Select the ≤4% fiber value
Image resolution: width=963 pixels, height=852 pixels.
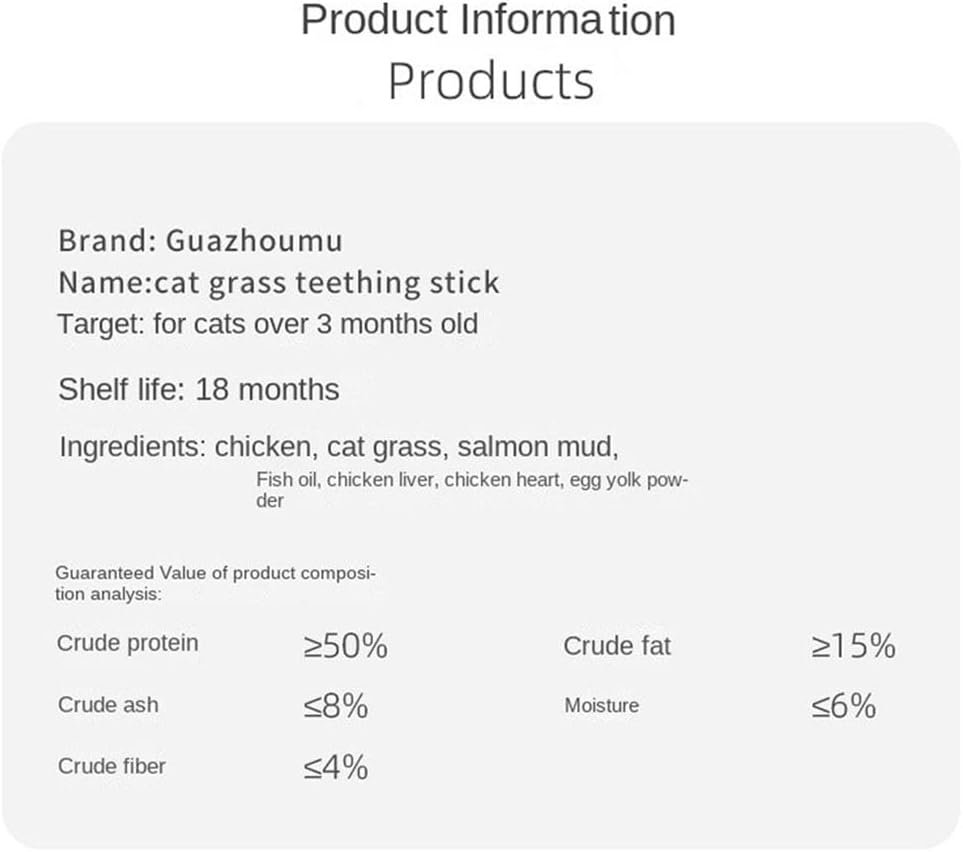[336, 768]
